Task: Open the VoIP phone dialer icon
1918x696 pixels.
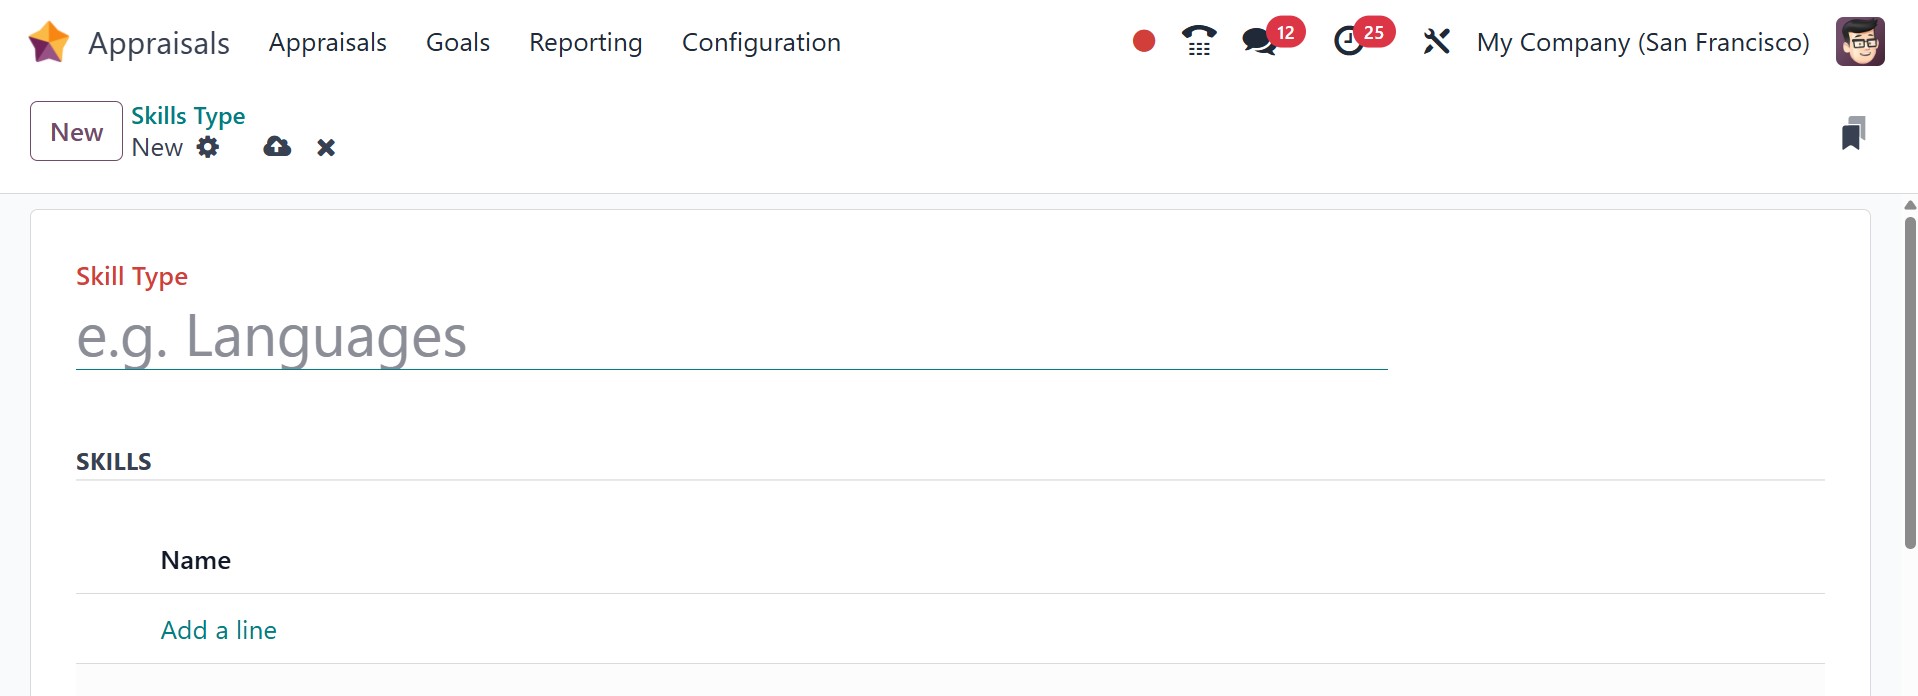Action: [x=1199, y=41]
